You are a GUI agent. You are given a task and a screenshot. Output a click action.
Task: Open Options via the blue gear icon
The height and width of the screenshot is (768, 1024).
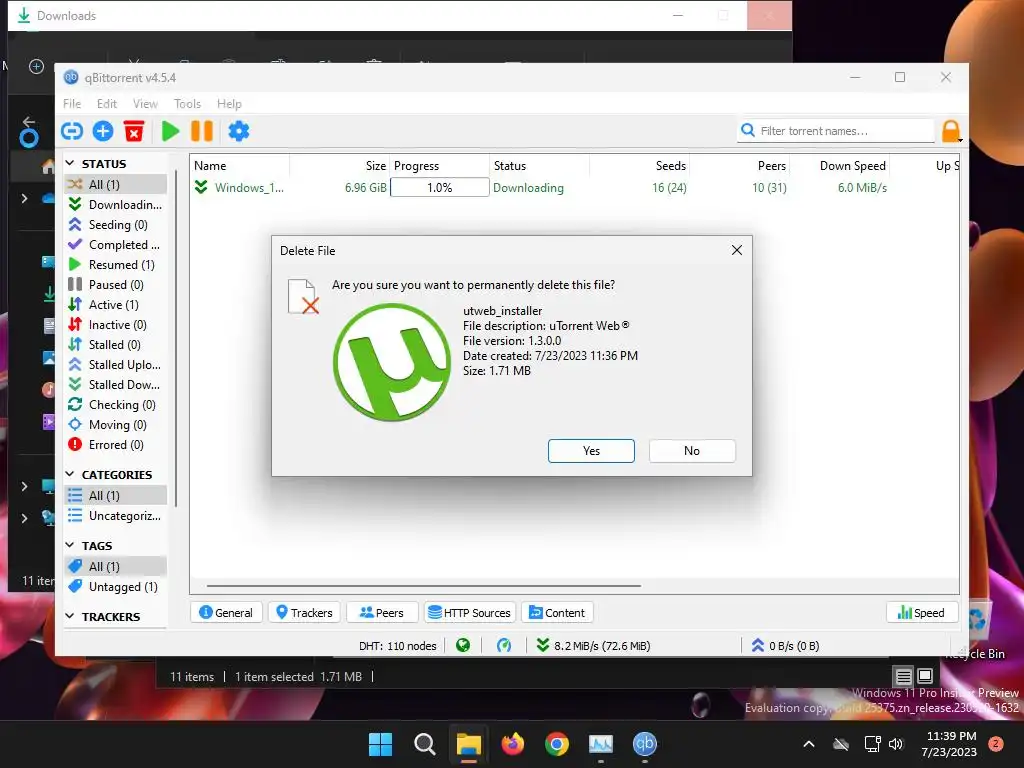[238, 131]
